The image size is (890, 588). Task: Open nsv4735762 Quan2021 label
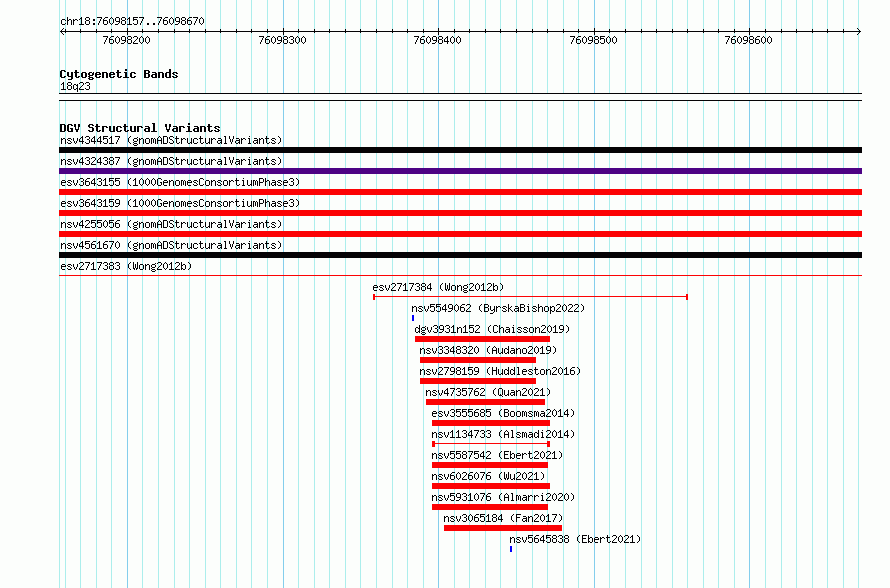point(488,392)
